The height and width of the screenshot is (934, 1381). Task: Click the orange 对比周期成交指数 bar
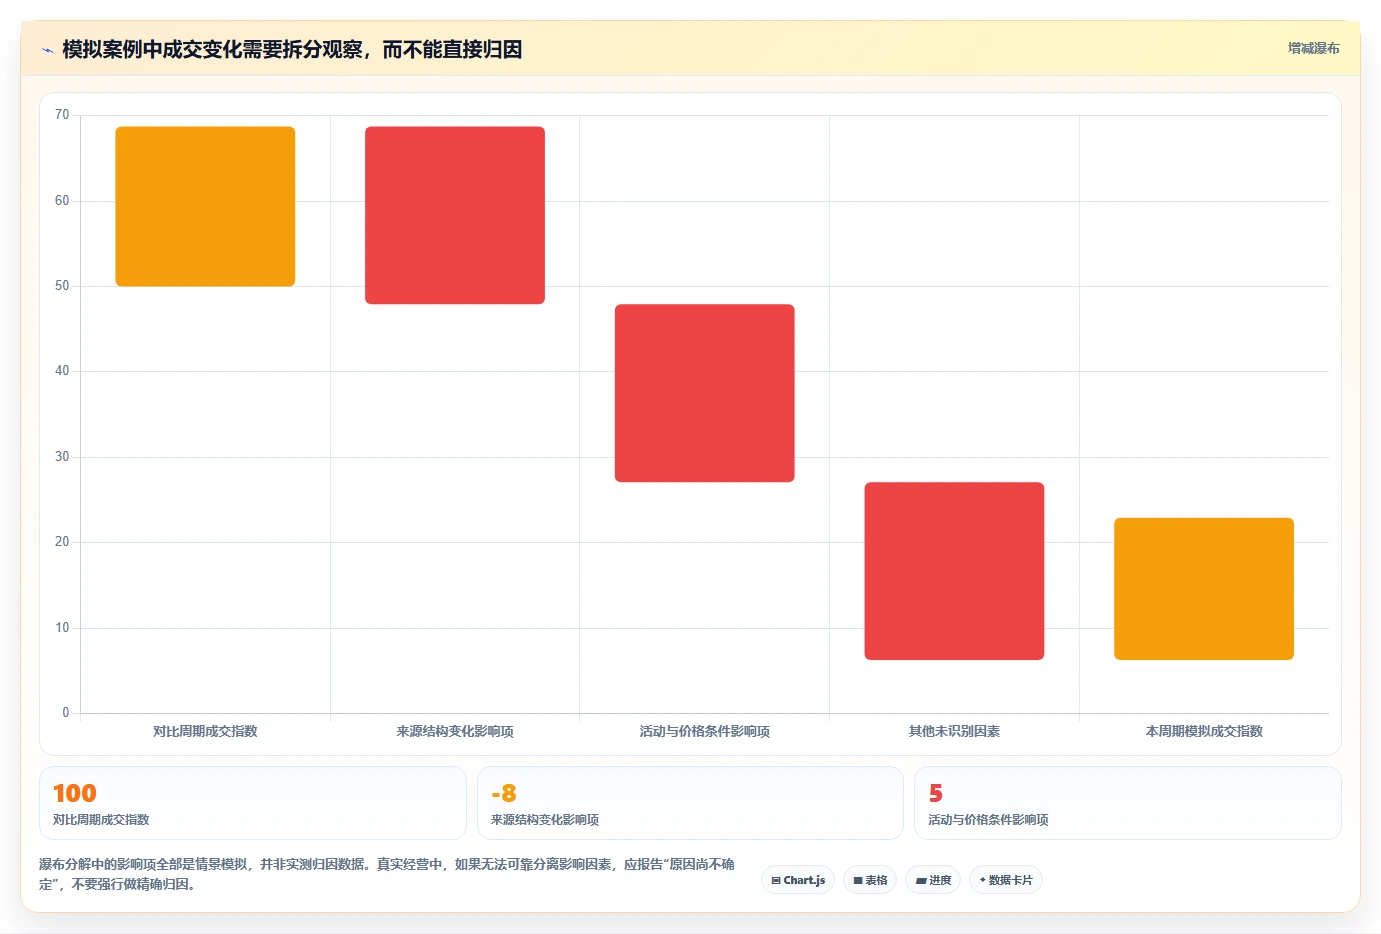205,206
